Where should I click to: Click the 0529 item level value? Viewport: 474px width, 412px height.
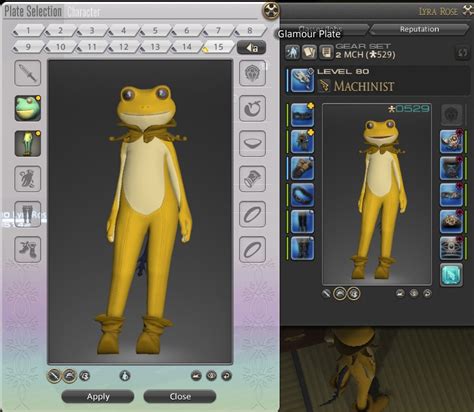click(x=412, y=109)
